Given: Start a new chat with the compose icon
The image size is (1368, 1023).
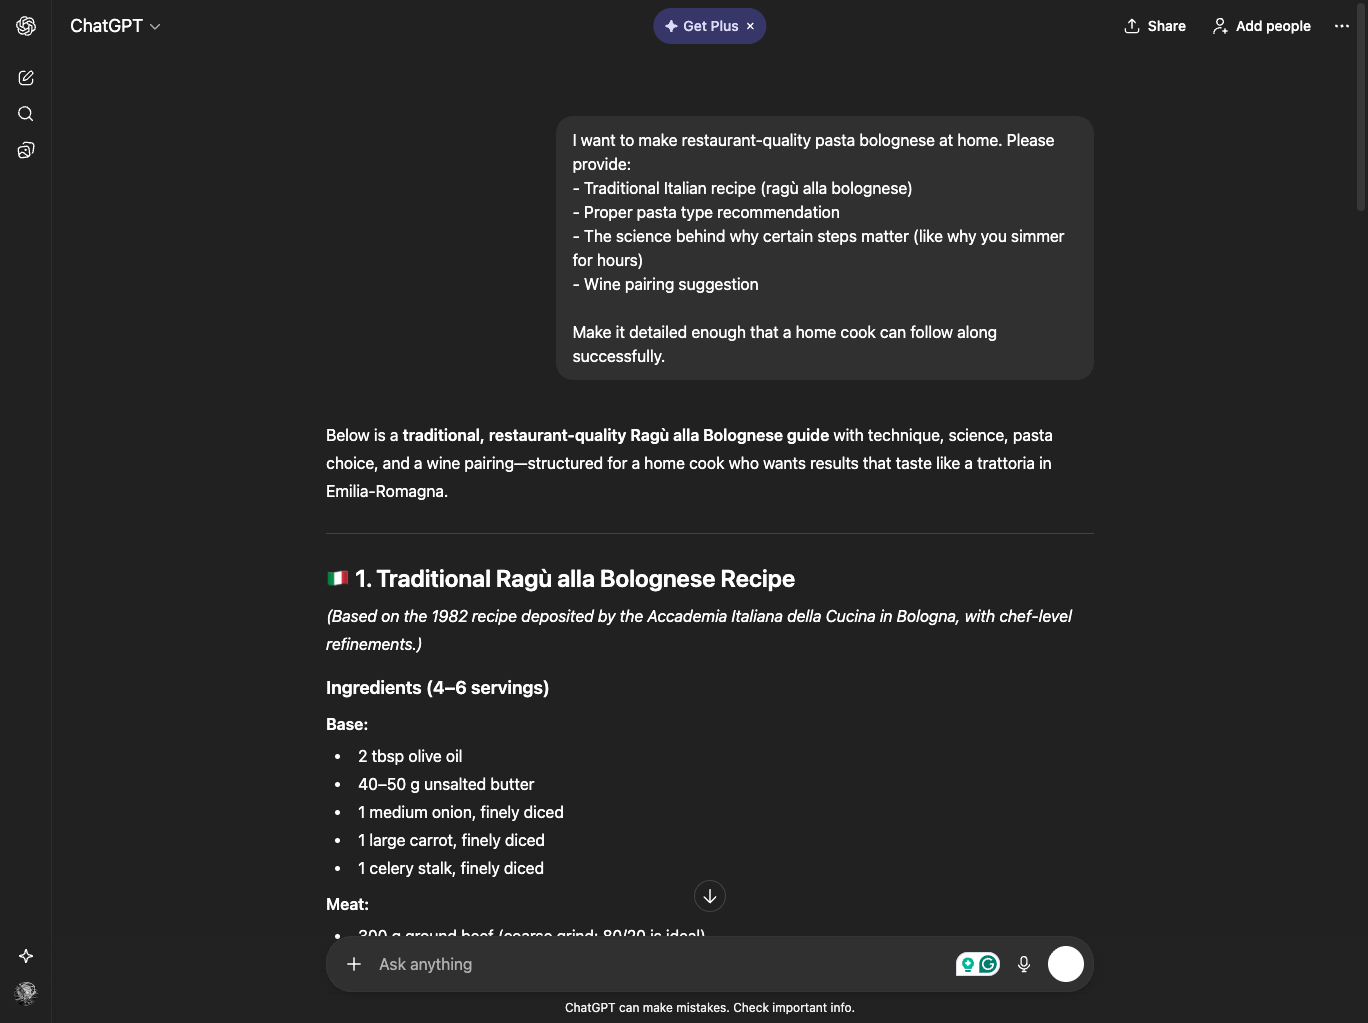Looking at the screenshot, I should tap(26, 77).
